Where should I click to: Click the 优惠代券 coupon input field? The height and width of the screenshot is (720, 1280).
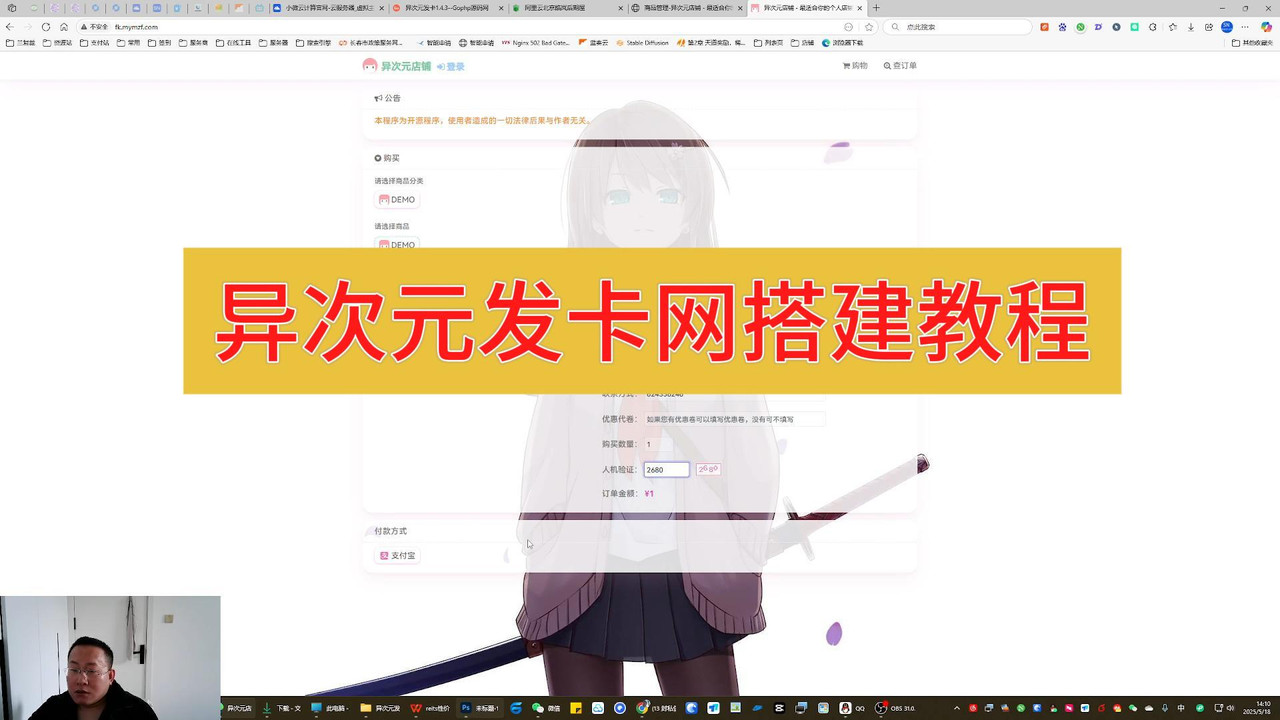point(734,419)
